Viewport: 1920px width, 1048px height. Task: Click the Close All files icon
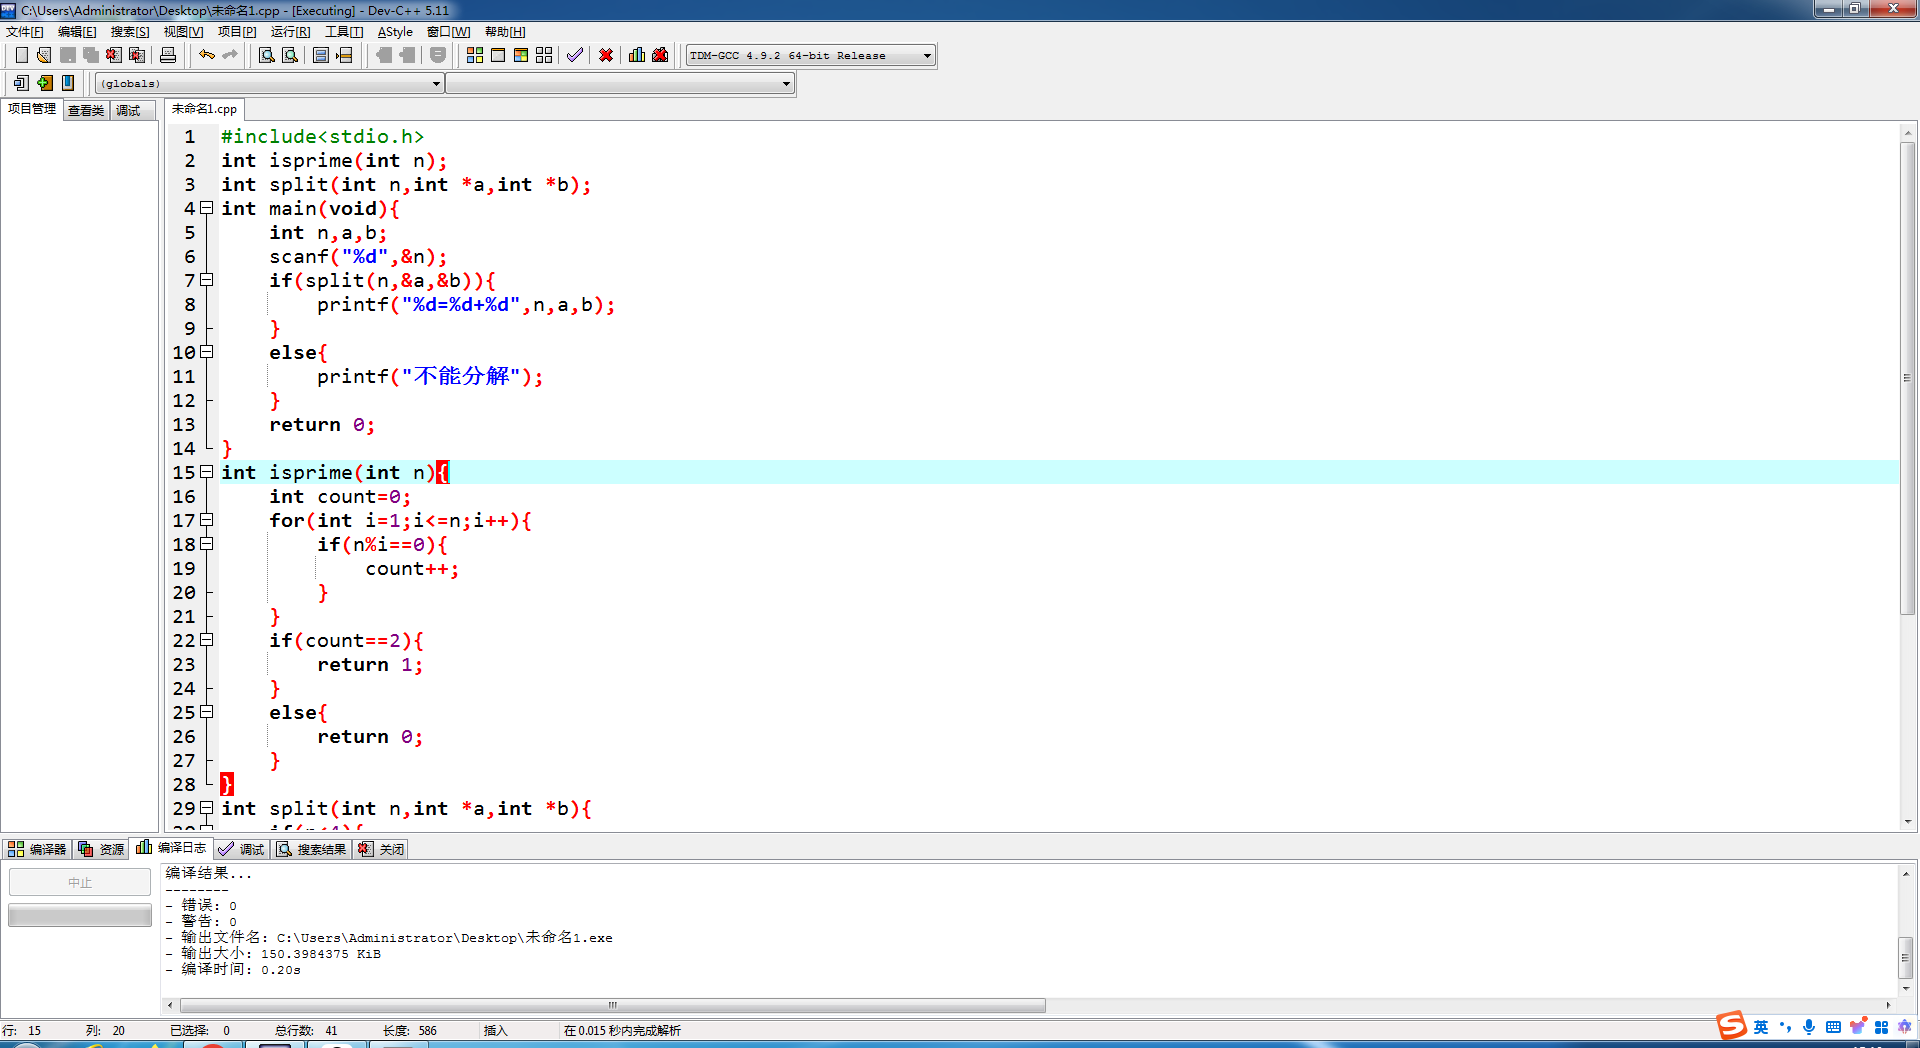(x=137, y=55)
